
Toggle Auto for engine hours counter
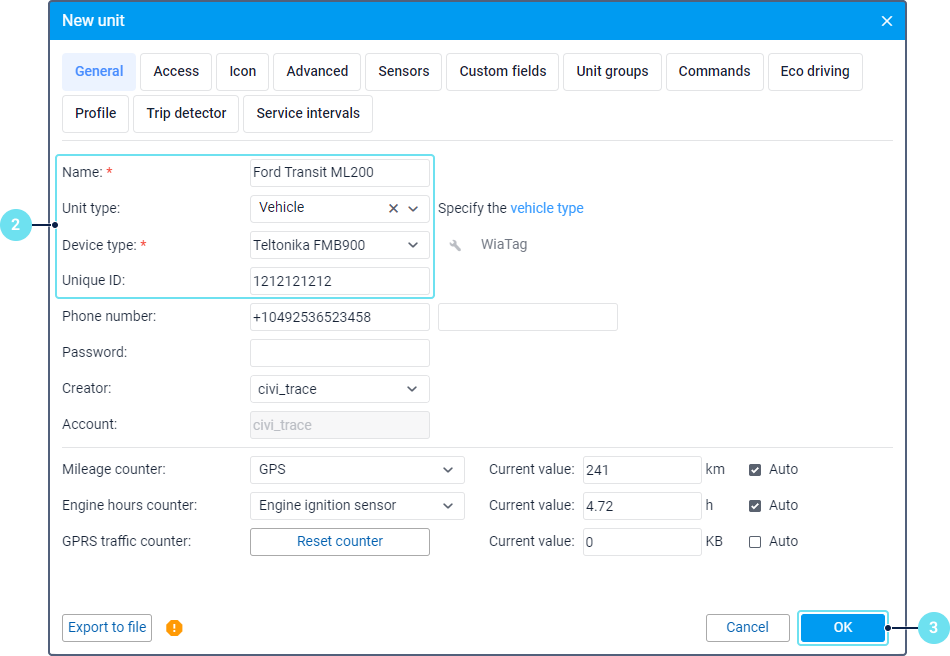[x=755, y=506]
